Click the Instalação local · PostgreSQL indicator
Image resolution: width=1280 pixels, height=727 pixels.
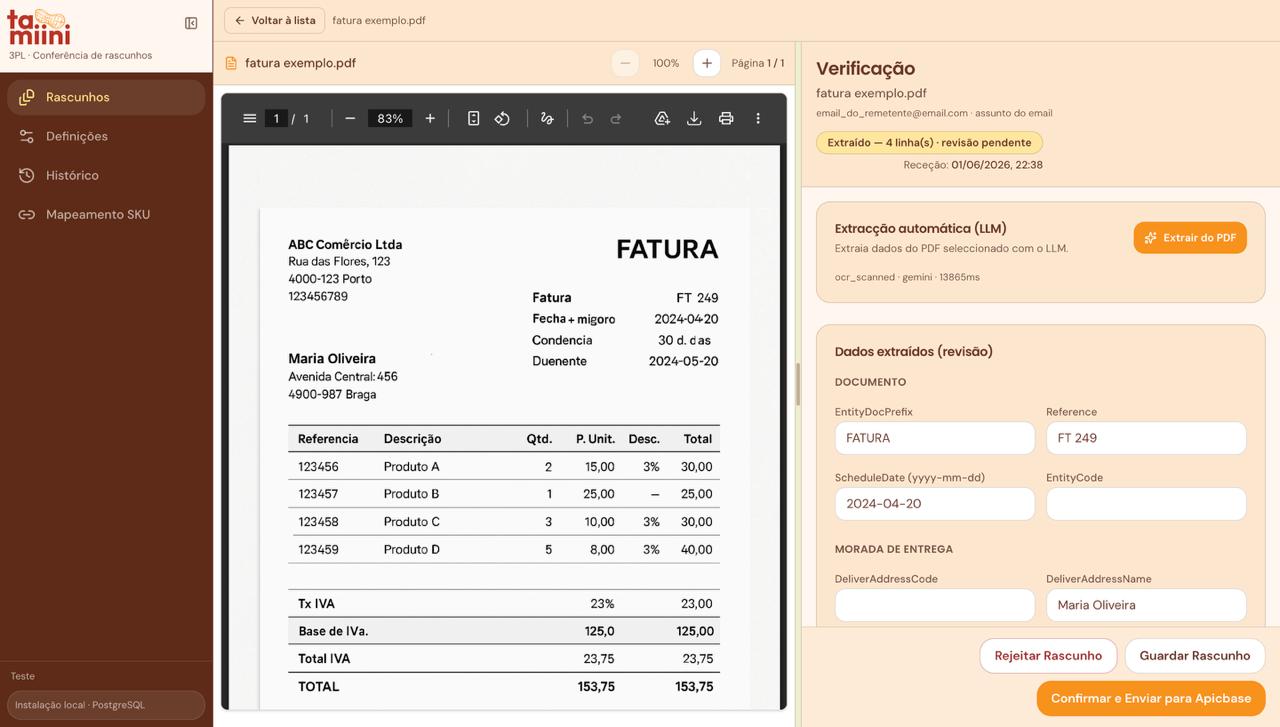[x=106, y=705]
